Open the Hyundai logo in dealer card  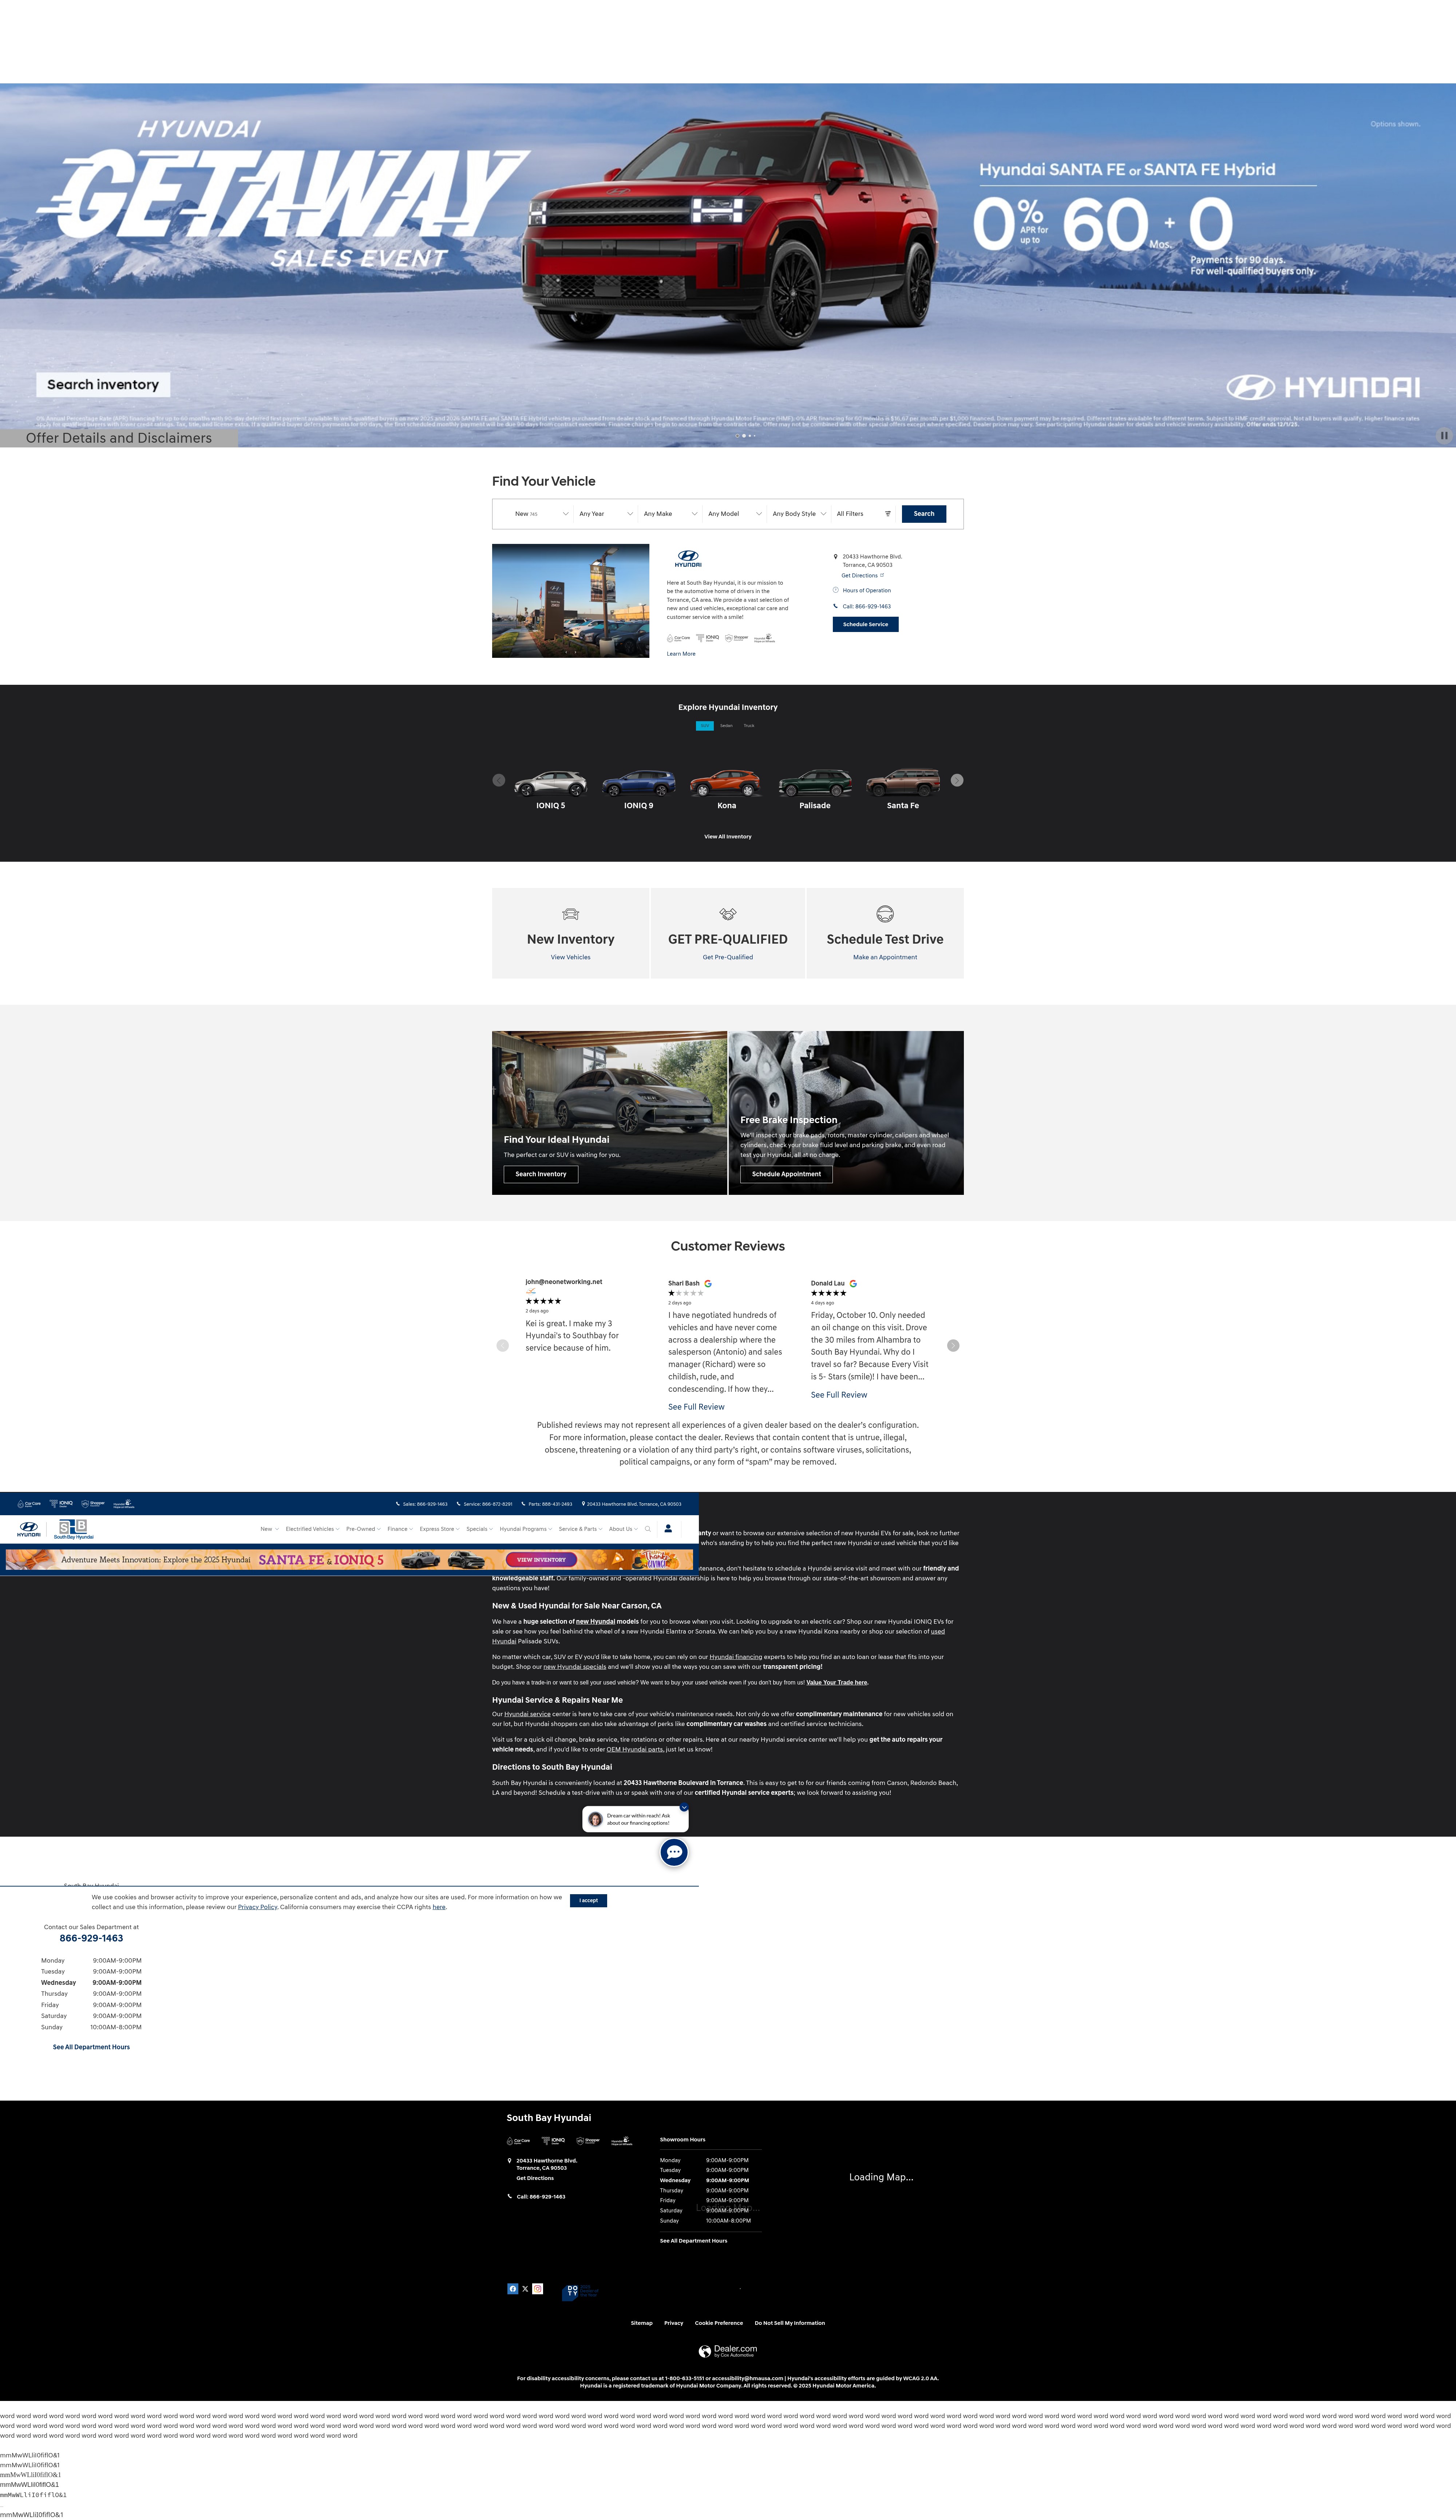(x=688, y=558)
